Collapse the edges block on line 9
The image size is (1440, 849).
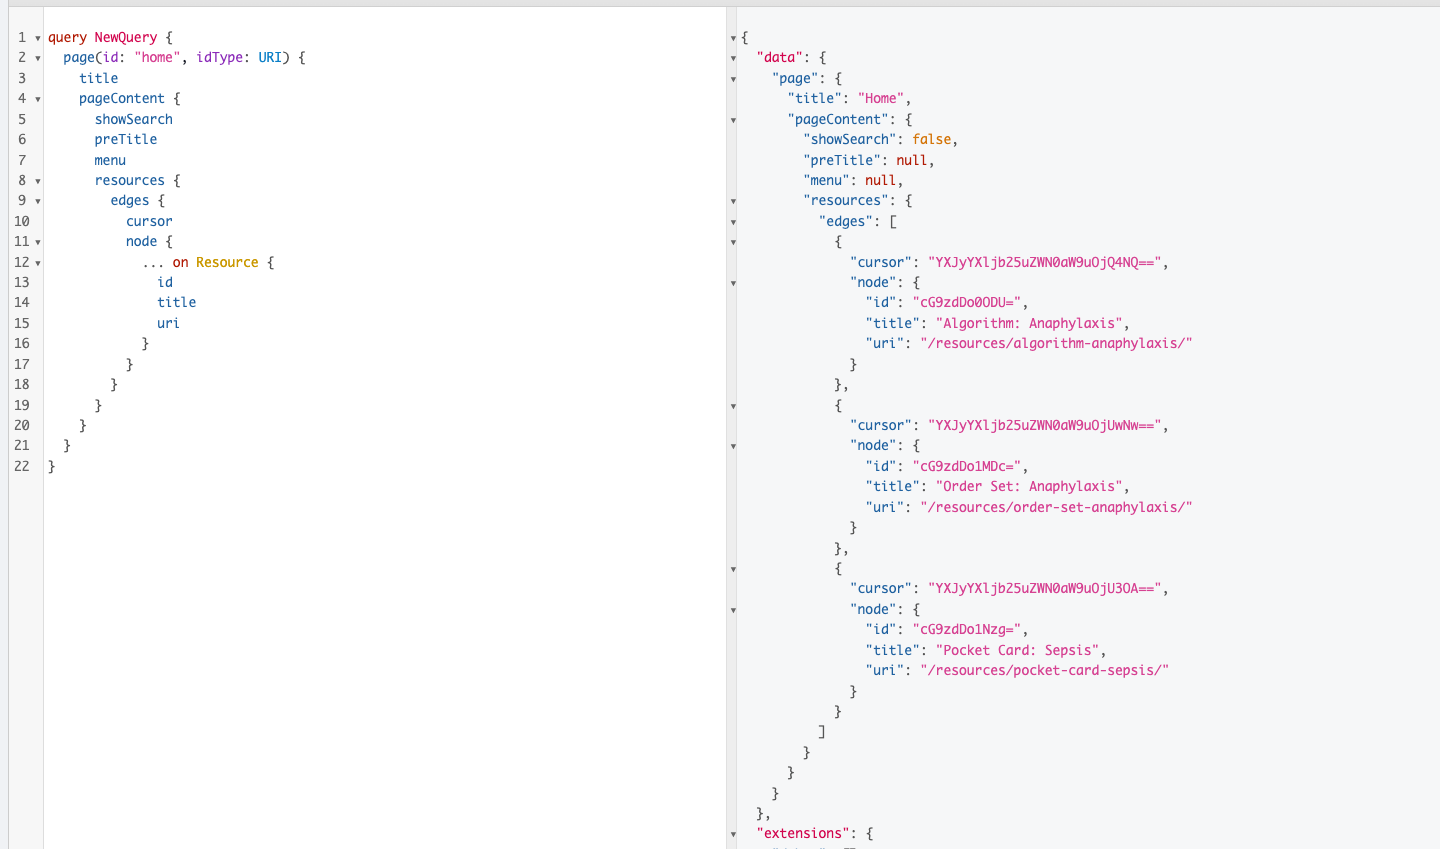point(38,201)
